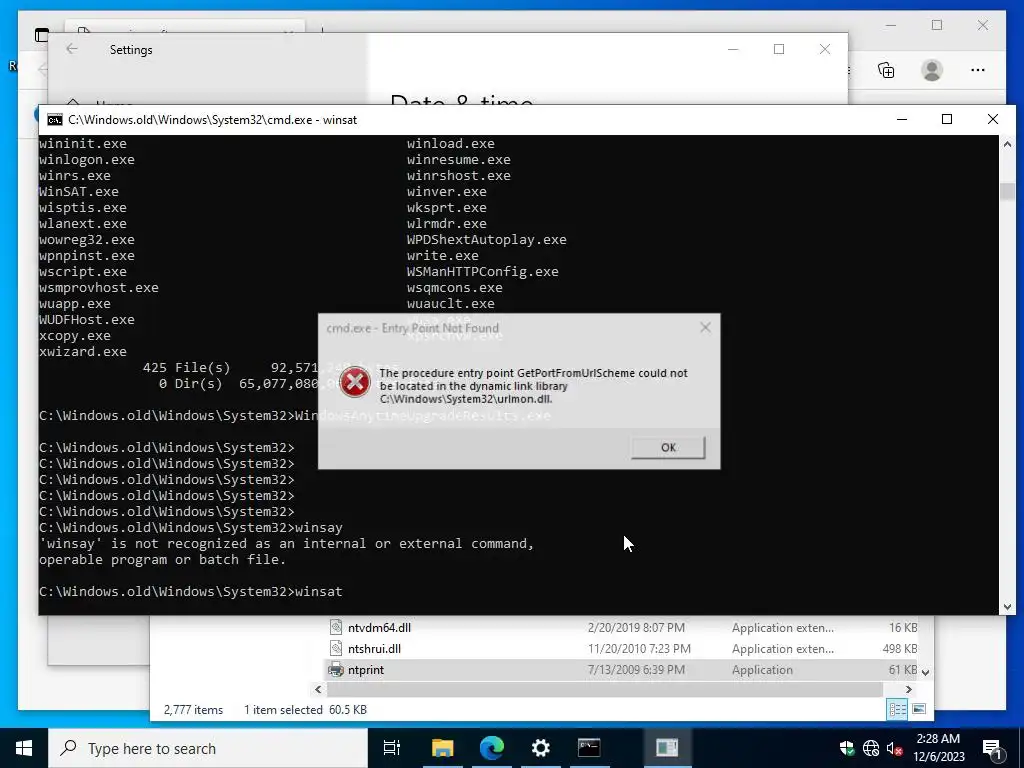The width and height of the screenshot is (1024, 768).
Task: Go back in the Settings window
Action: (72, 49)
